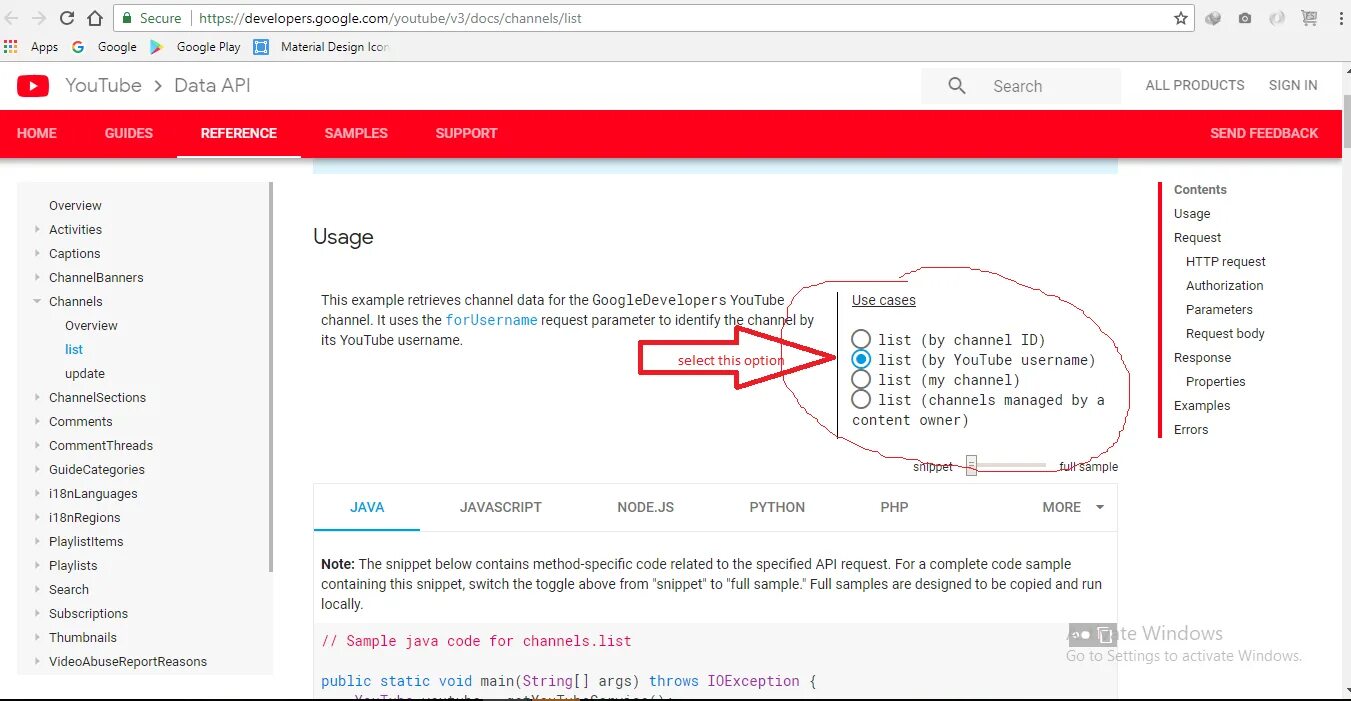Click SIGN IN link
The image size is (1351, 701).
[x=1293, y=86]
